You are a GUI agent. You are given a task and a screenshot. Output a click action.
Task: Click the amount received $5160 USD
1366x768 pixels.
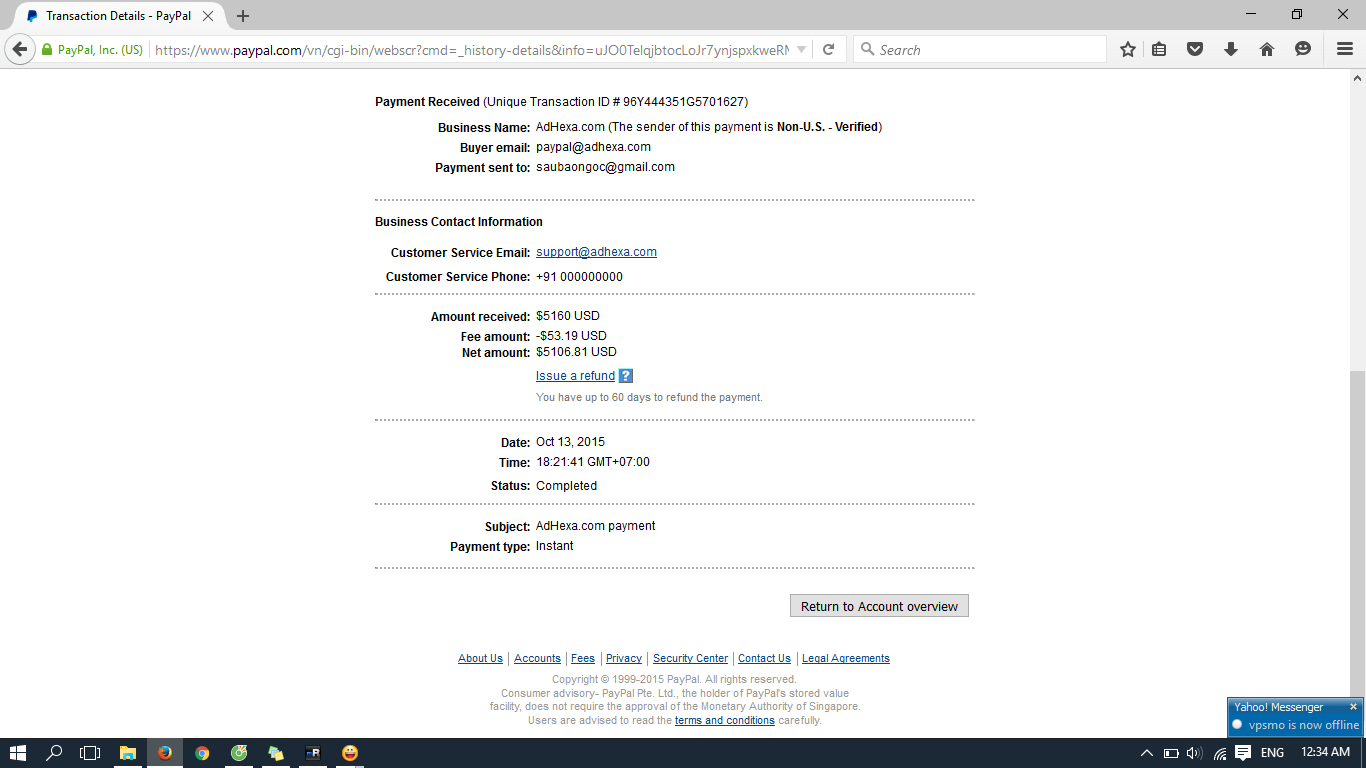click(x=568, y=316)
